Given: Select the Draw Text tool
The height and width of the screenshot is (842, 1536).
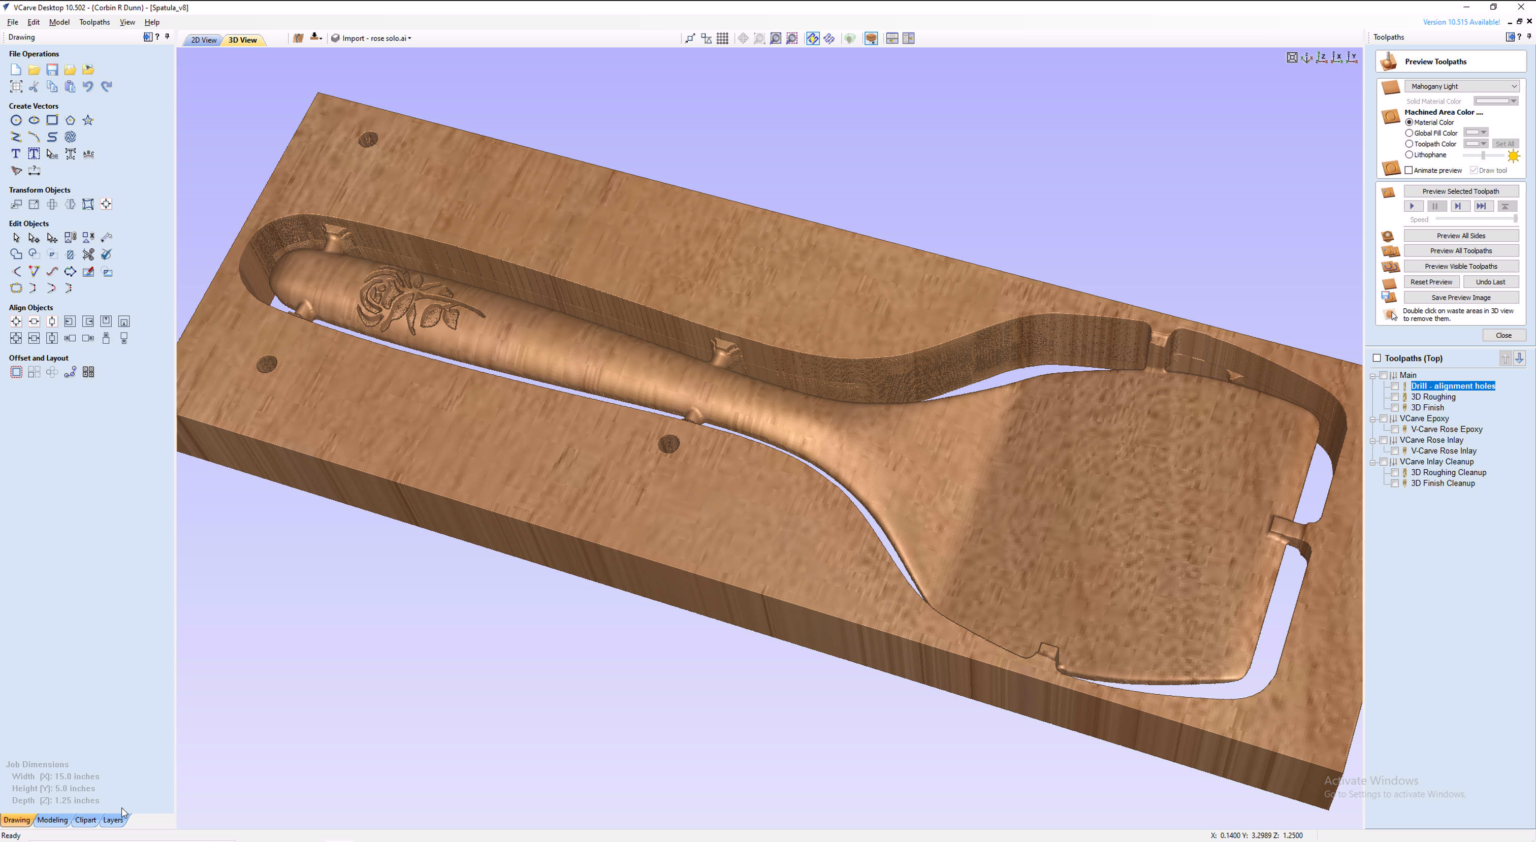Looking at the screenshot, I should tap(16, 153).
